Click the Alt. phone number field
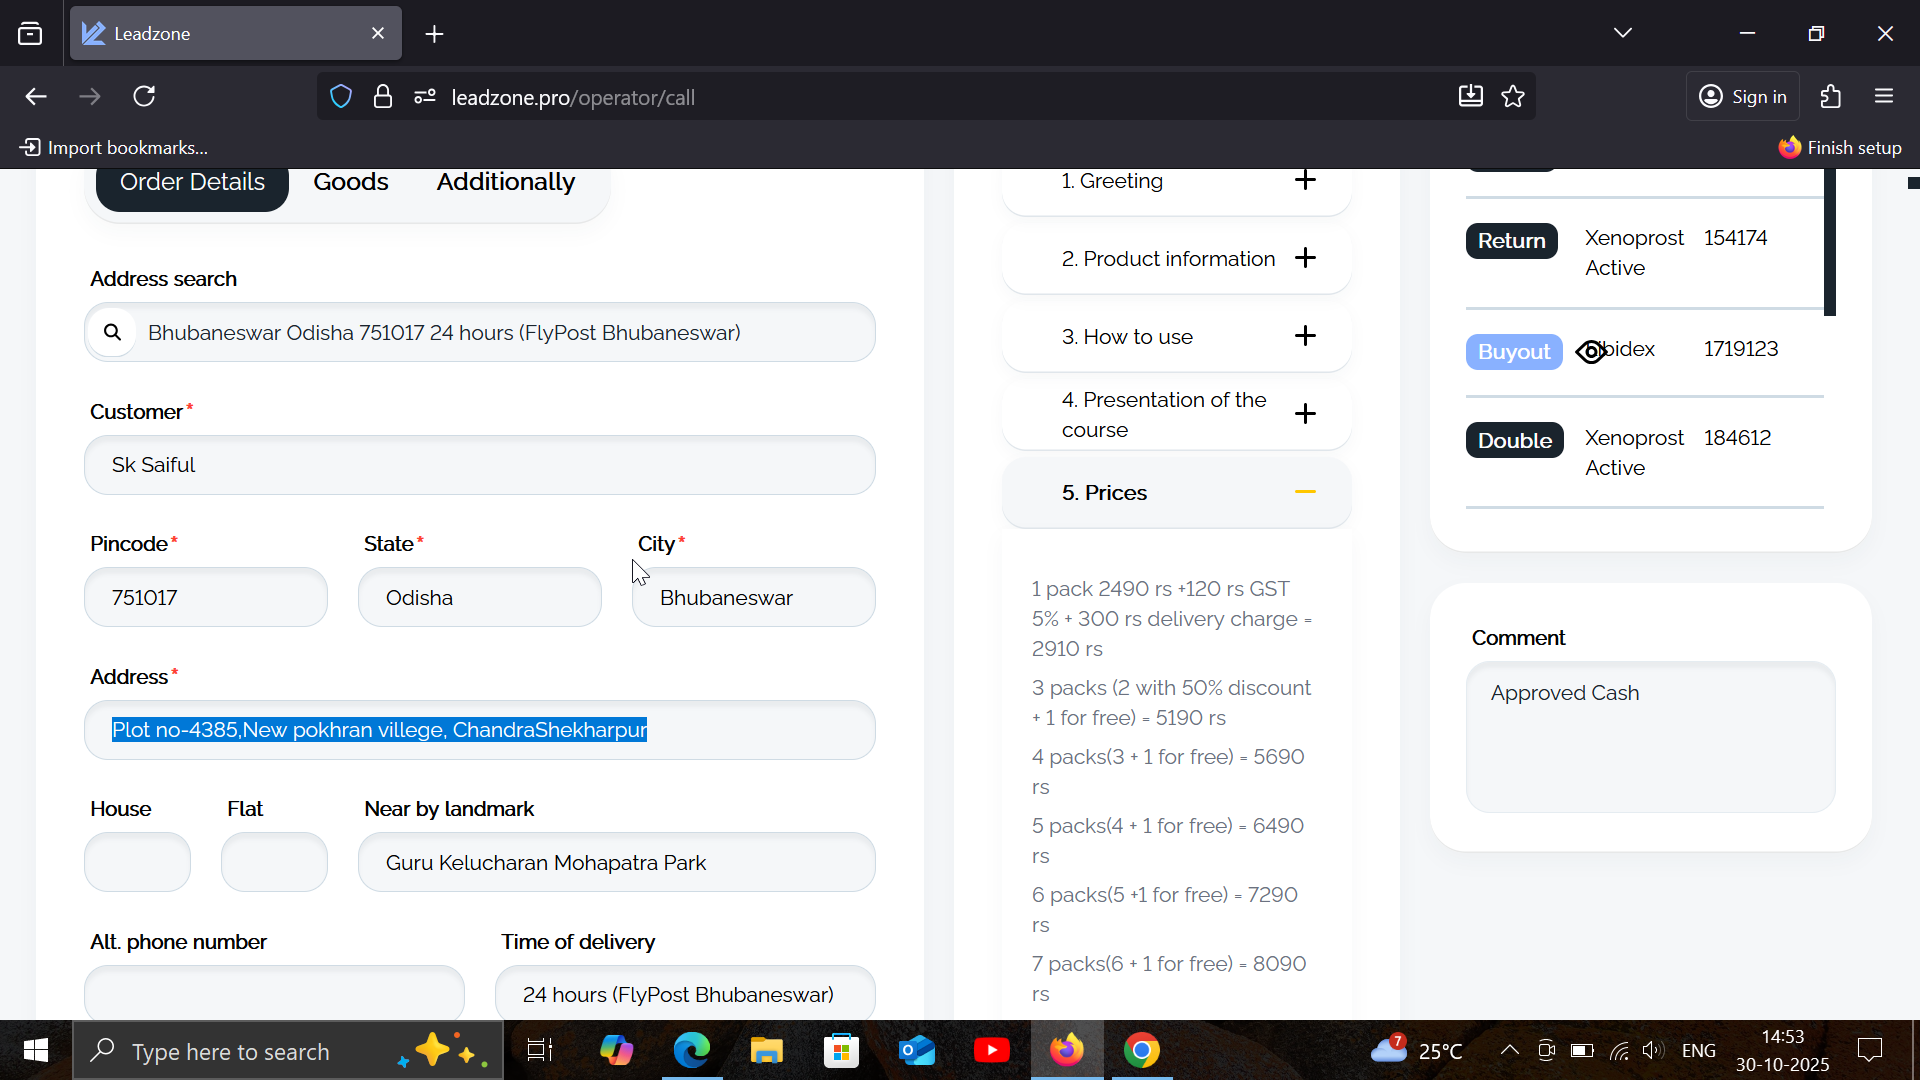Viewport: 1920px width, 1080px height. pyautogui.click(x=274, y=994)
